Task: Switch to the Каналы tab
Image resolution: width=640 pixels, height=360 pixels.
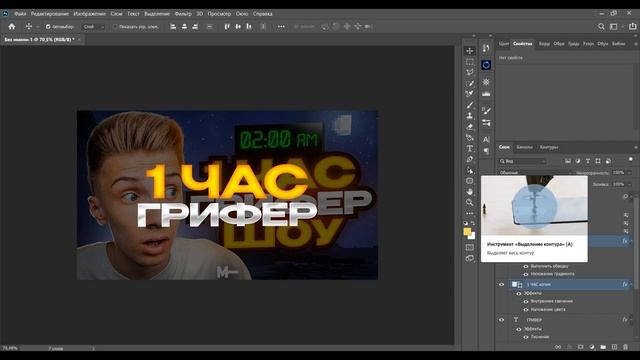Action: [x=524, y=147]
